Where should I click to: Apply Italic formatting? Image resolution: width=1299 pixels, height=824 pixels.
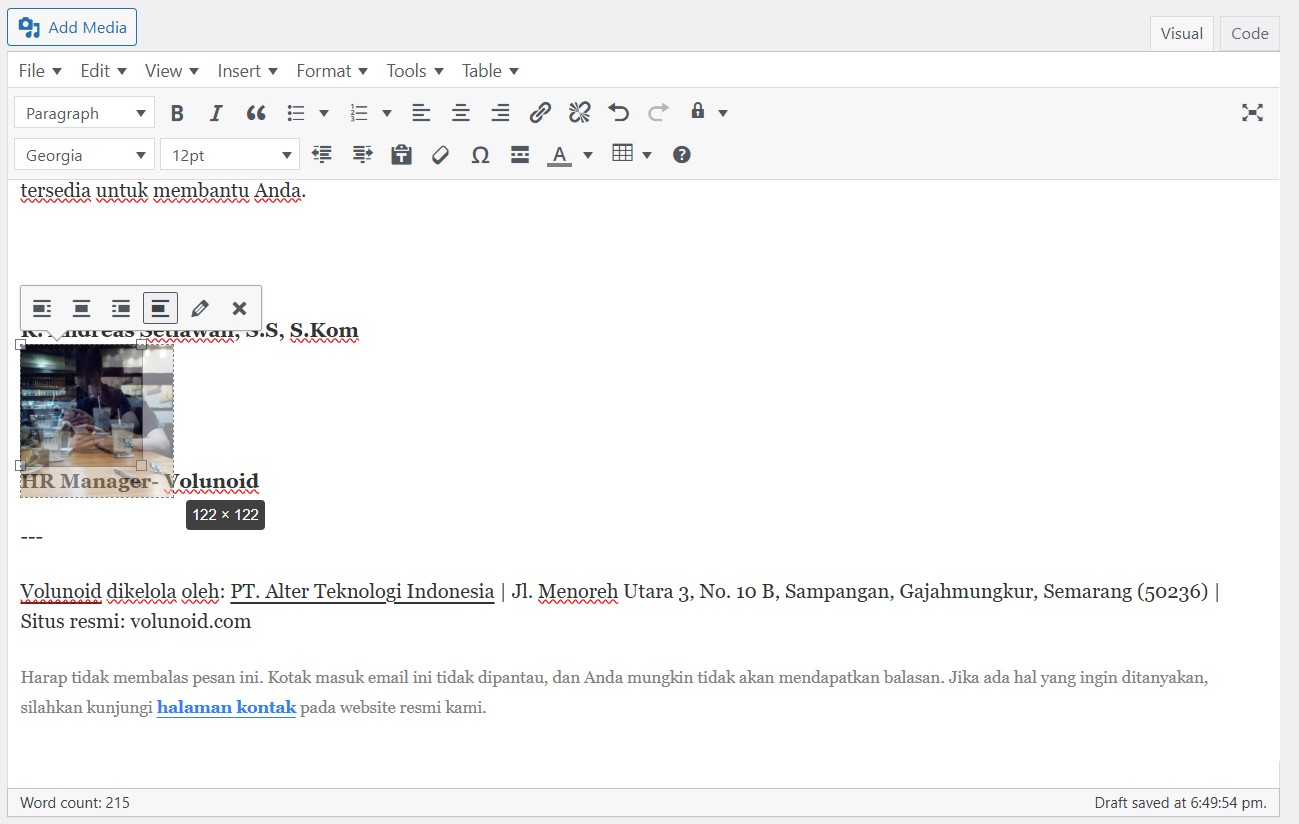[x=216, y=113]
